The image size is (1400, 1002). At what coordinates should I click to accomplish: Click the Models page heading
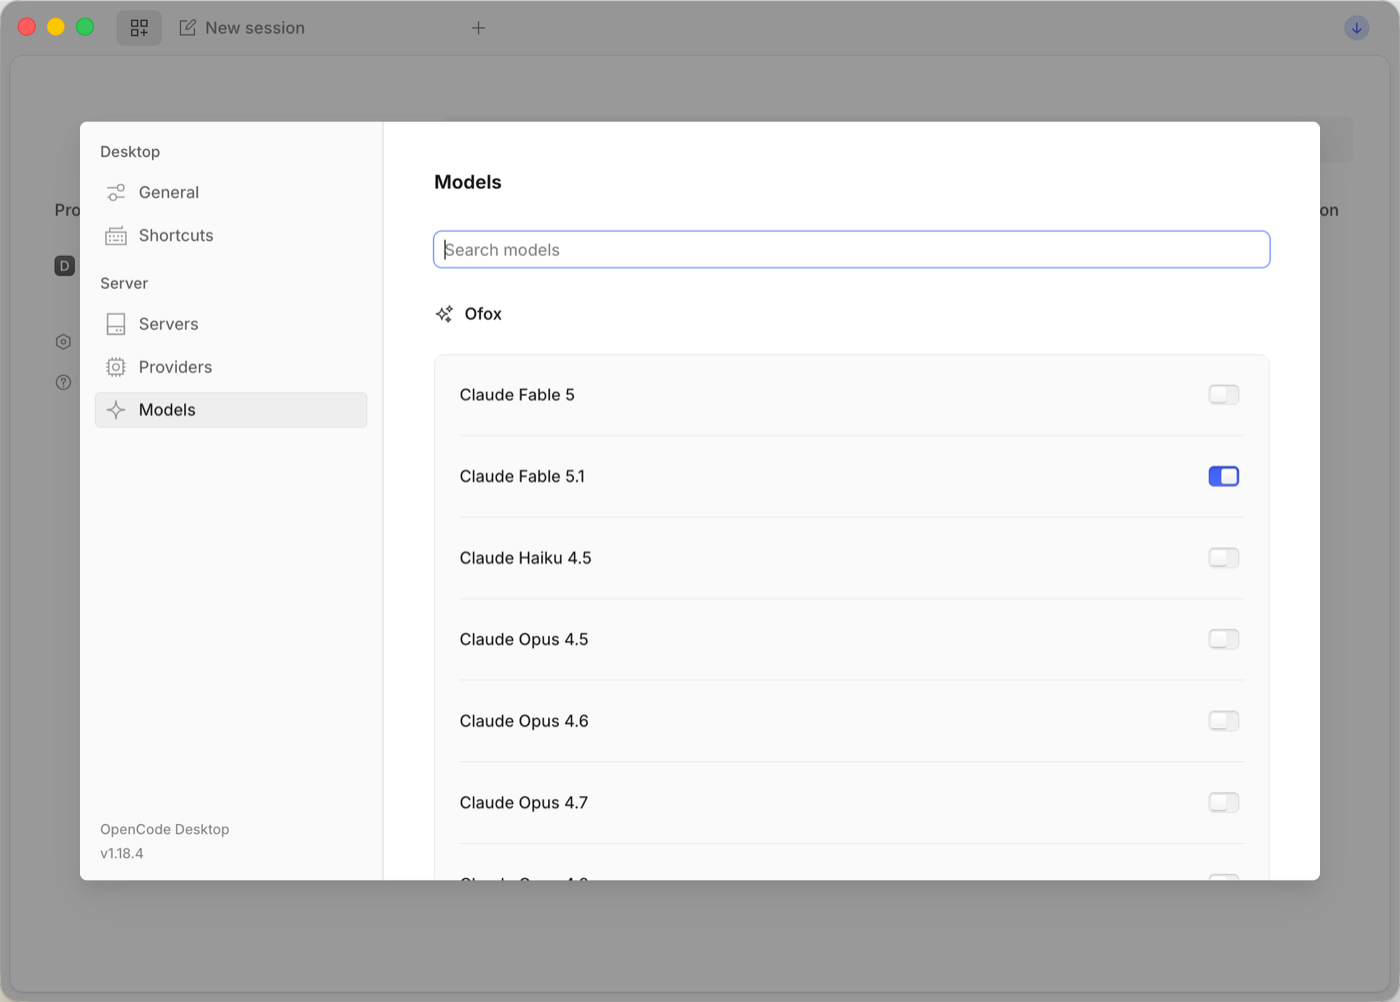coord(468,182)
